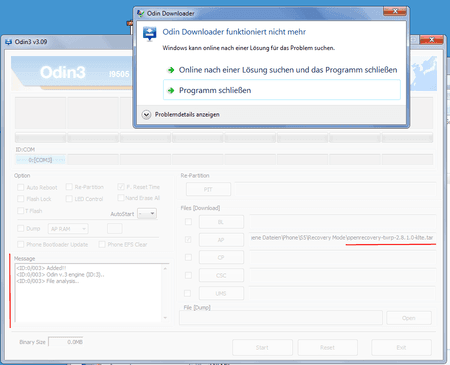Toggle Flash Lock checkbox

(21, 199)
